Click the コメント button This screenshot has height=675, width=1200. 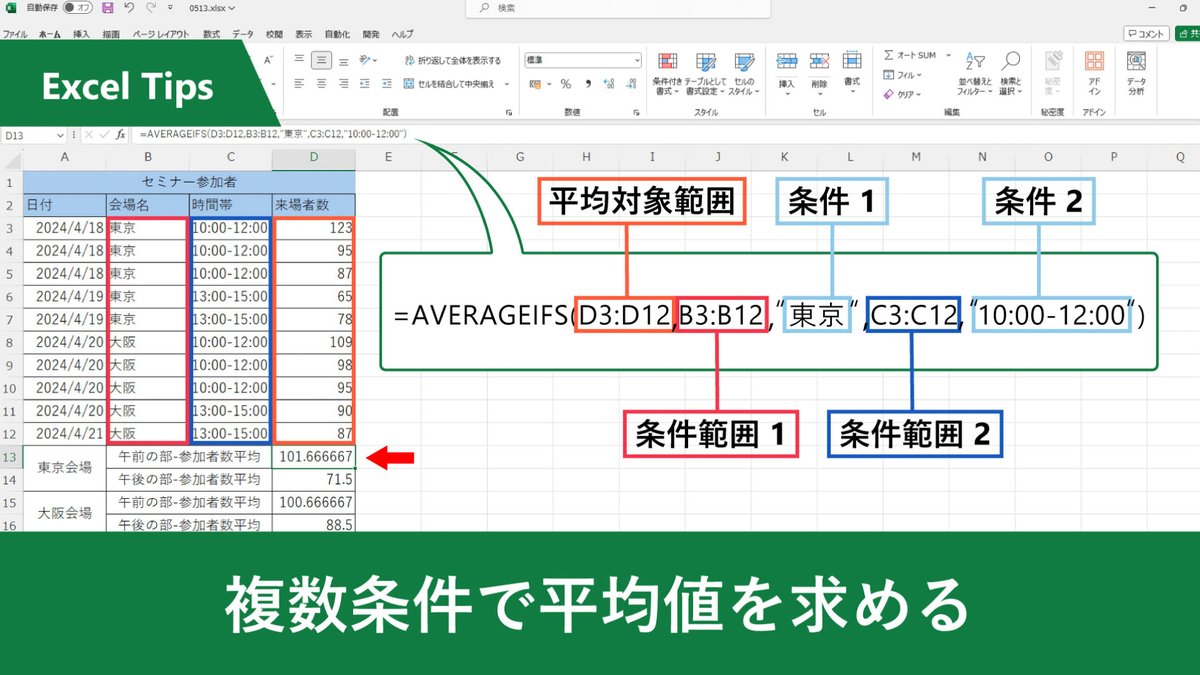(x=1146, y=33)
